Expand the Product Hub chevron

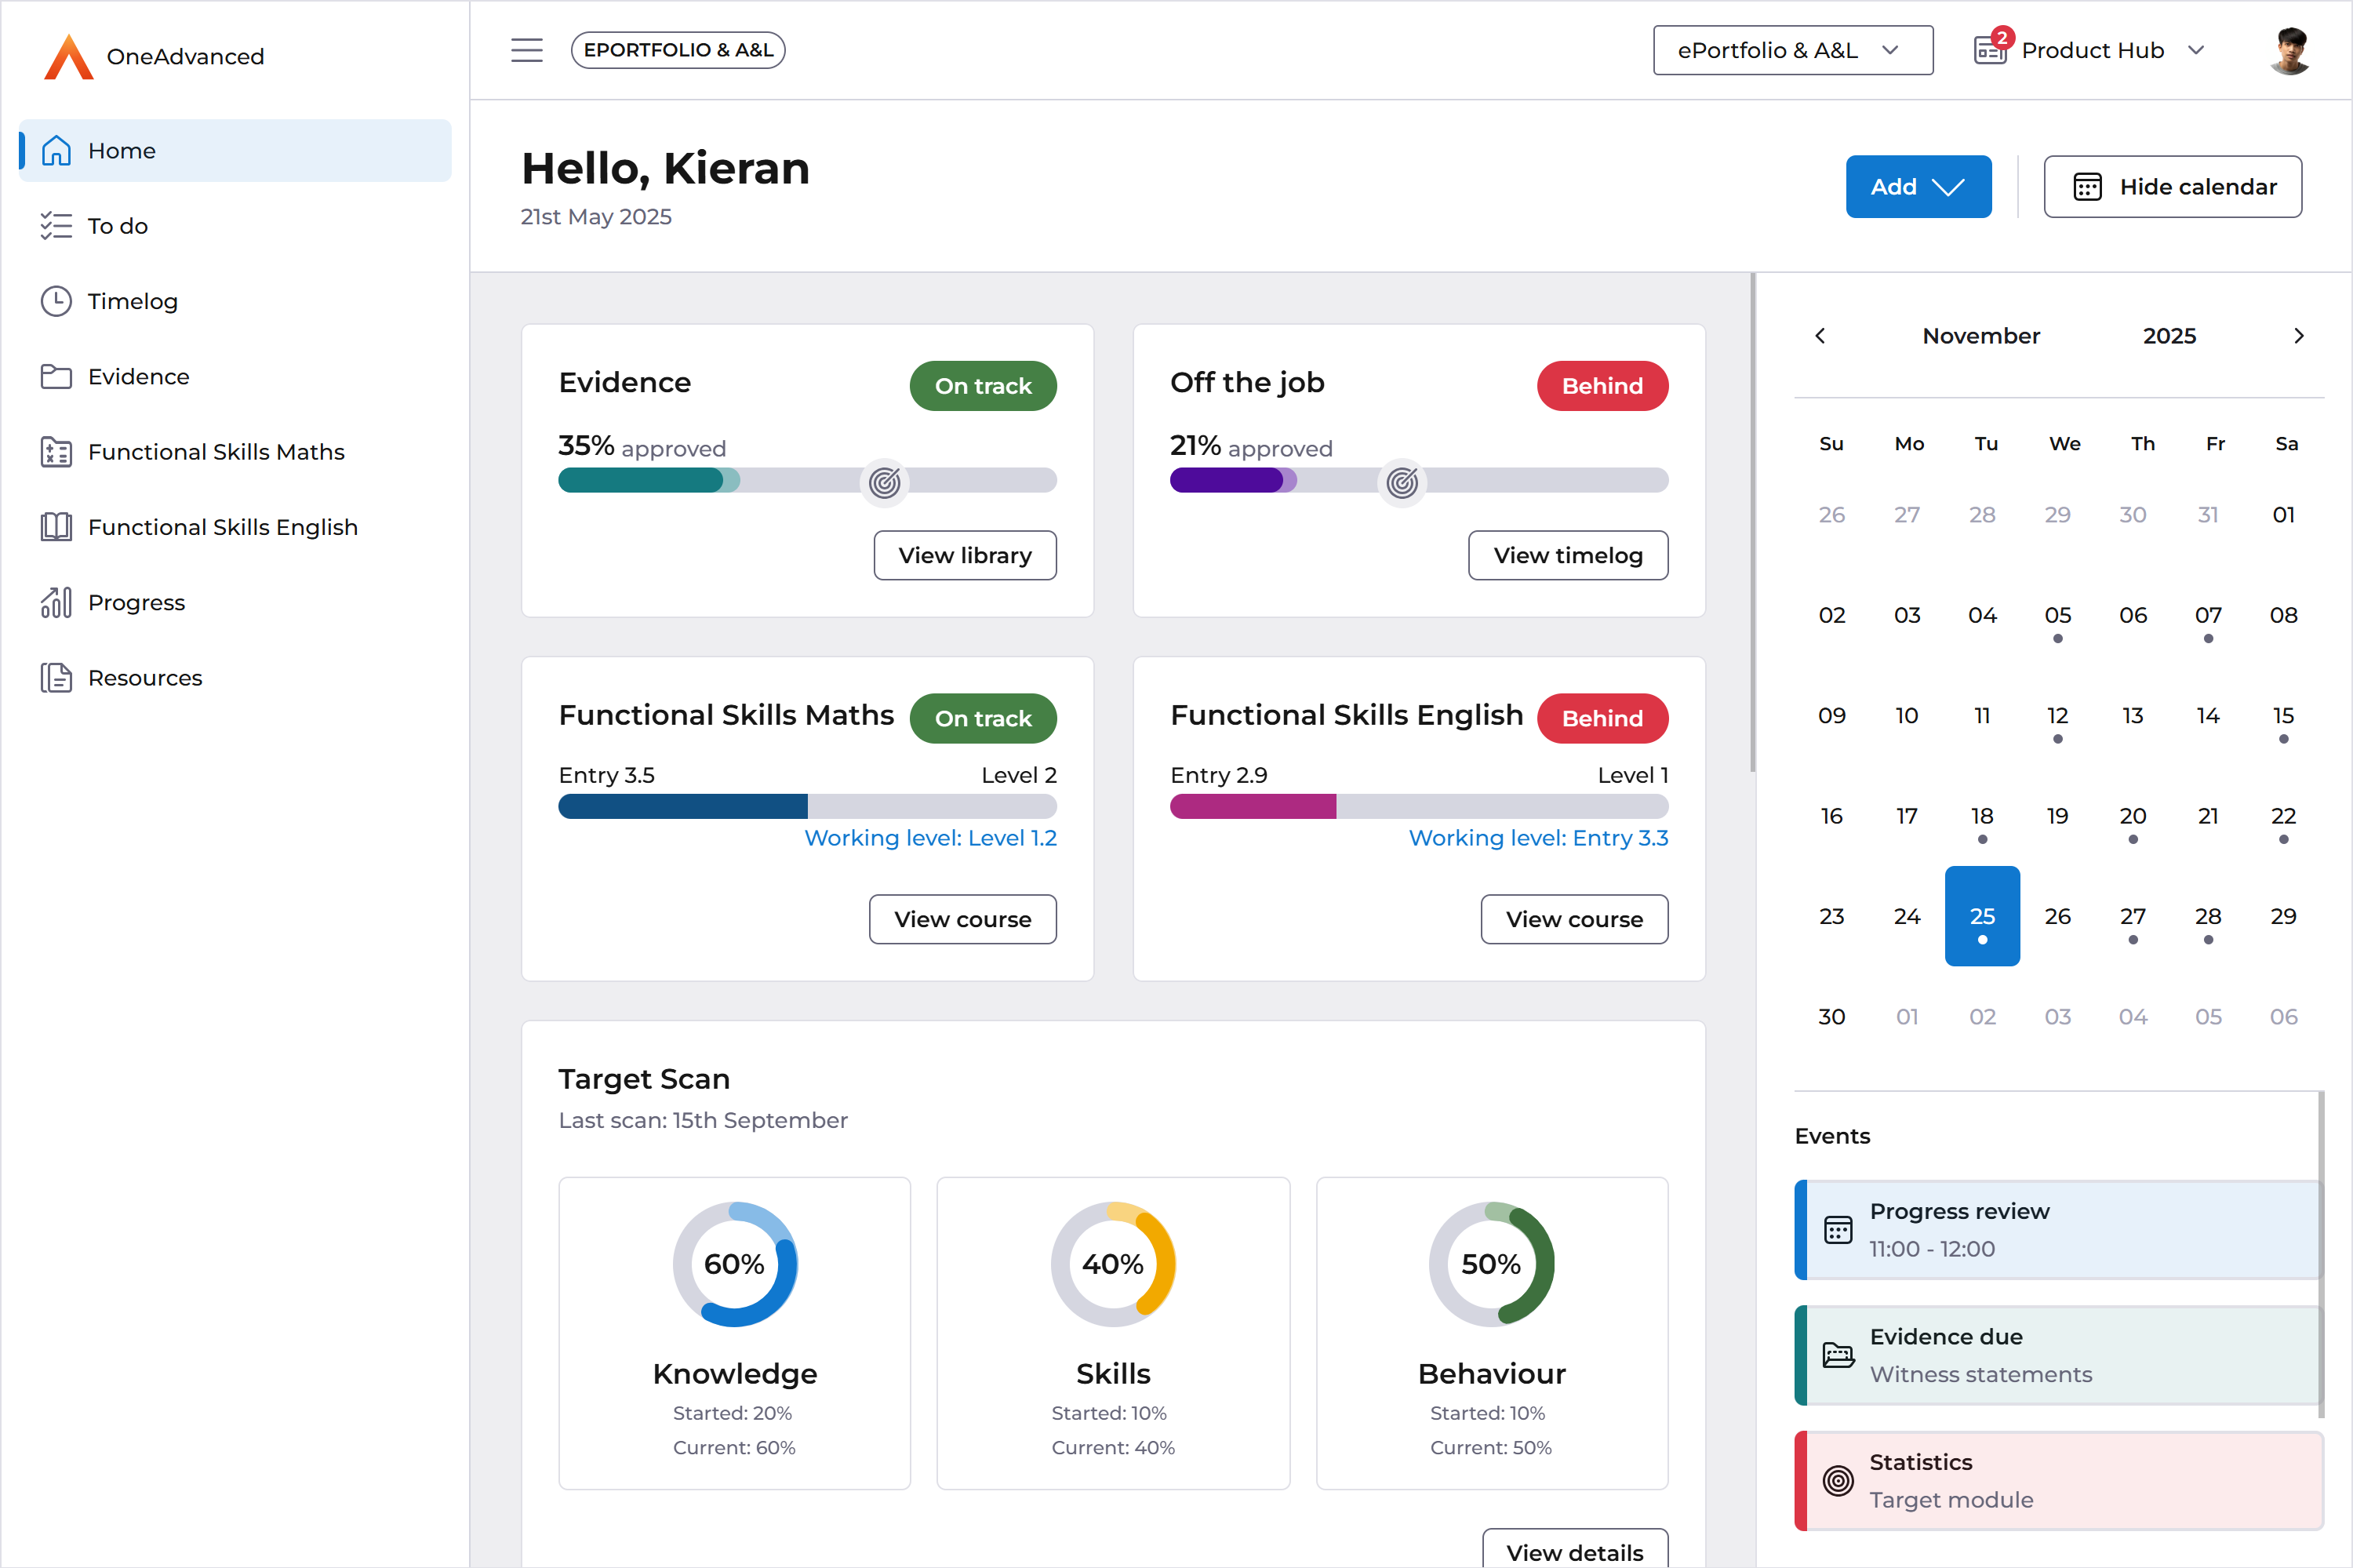pyautogui.click(x=2196, y=50)
